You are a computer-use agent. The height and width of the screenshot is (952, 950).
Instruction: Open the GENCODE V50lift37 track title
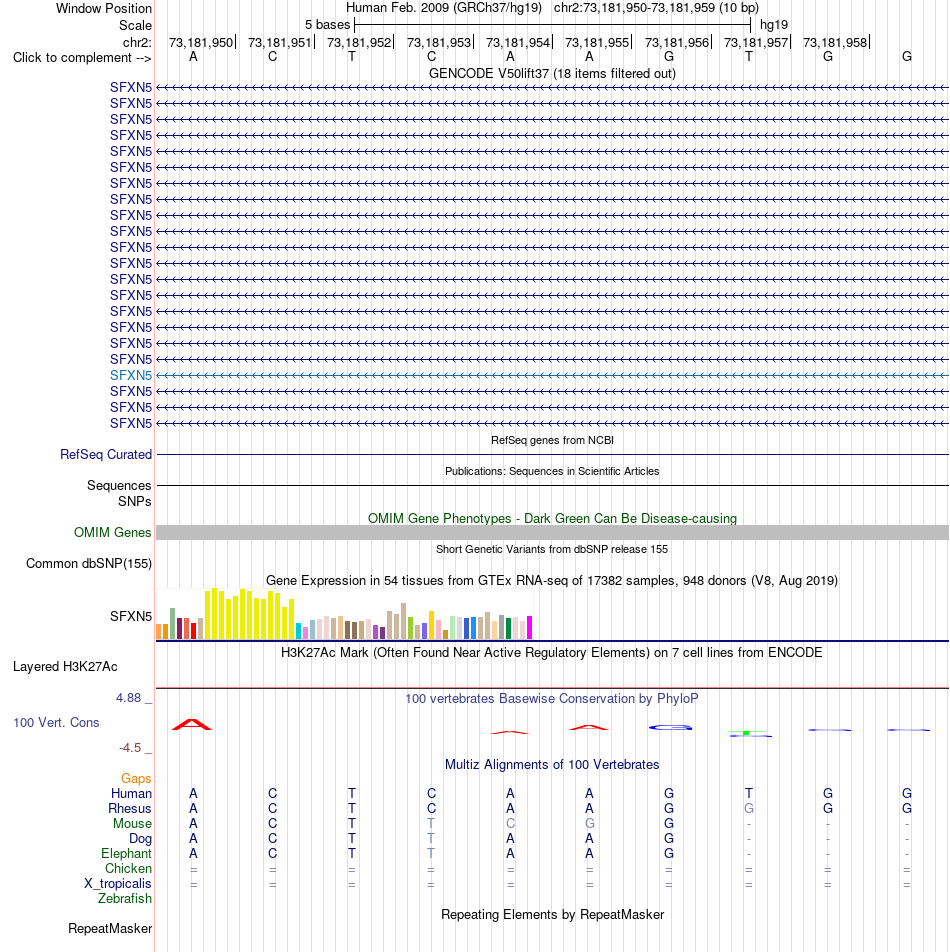coord(552,73)
